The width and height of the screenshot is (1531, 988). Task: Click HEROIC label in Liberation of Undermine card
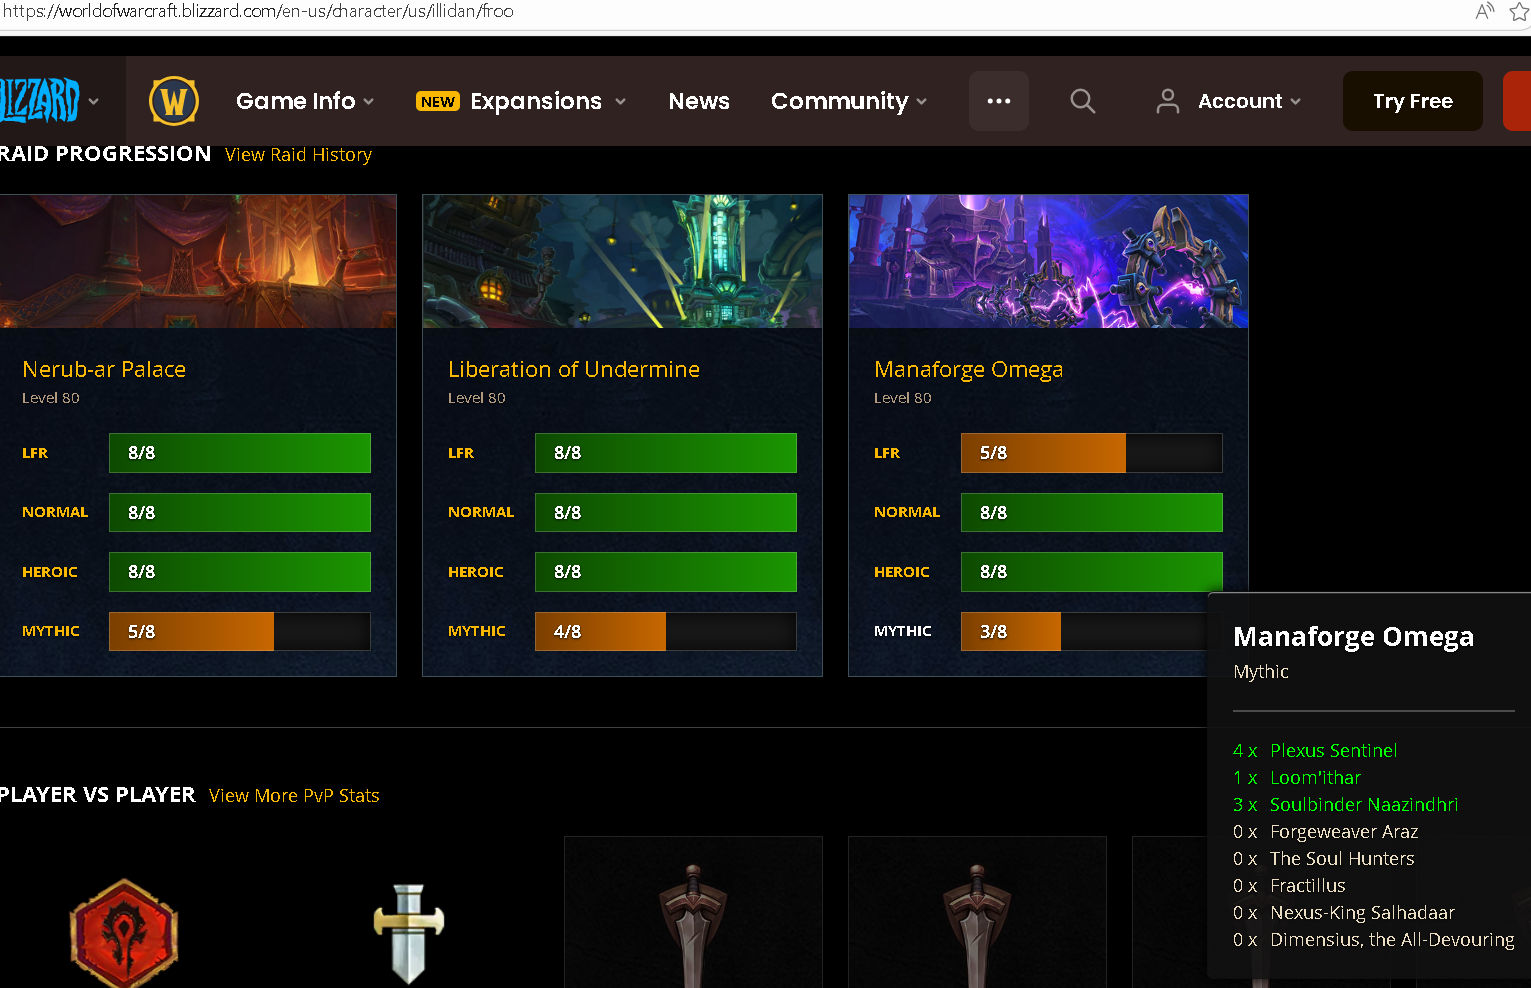[x=476, y=572]
